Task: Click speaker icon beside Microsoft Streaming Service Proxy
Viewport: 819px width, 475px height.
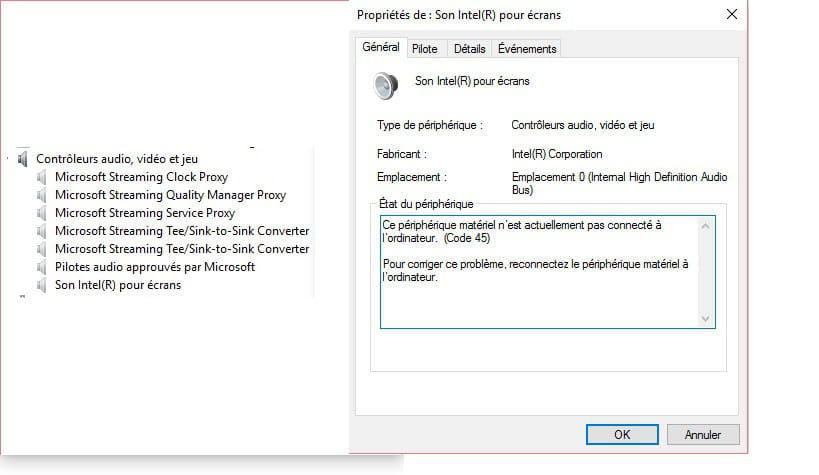Action: click(x=42, y=213)
